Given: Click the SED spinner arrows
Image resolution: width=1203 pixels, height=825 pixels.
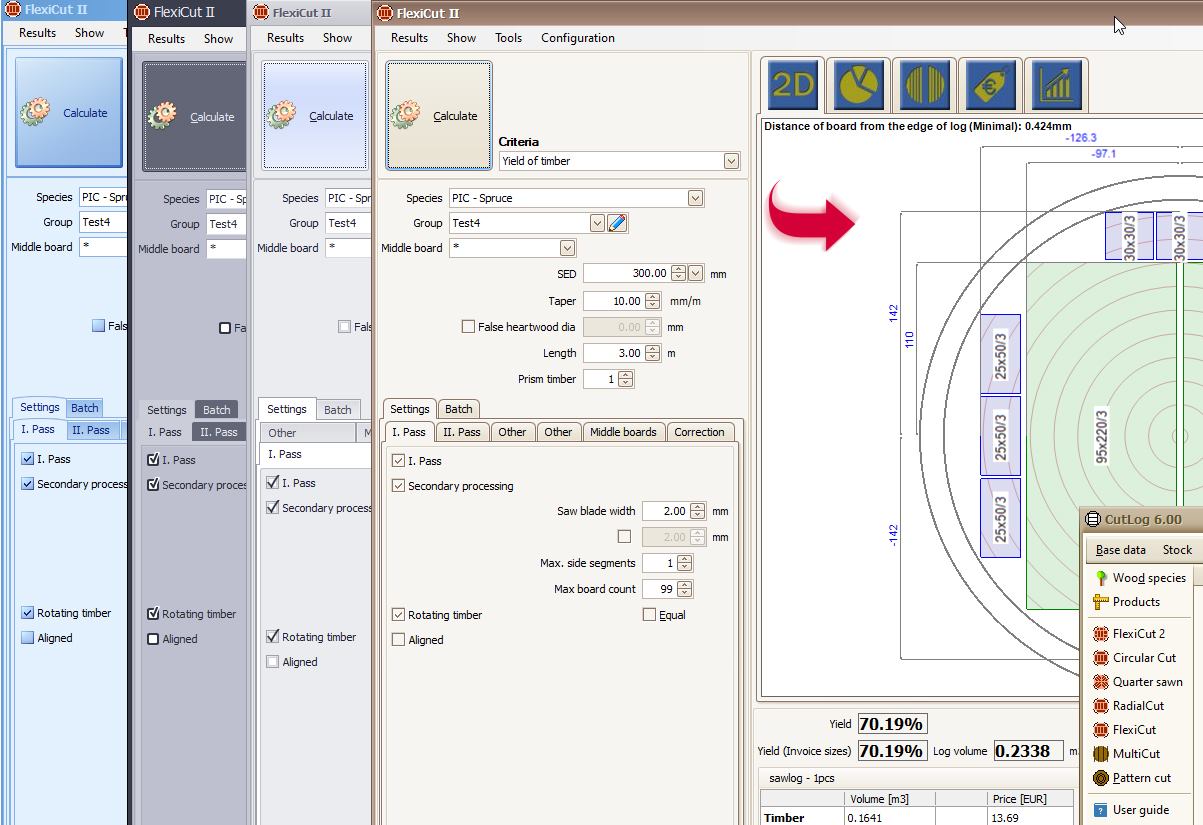Looking at the screenshot, I should pyautogui.click(x=679, y=273).
